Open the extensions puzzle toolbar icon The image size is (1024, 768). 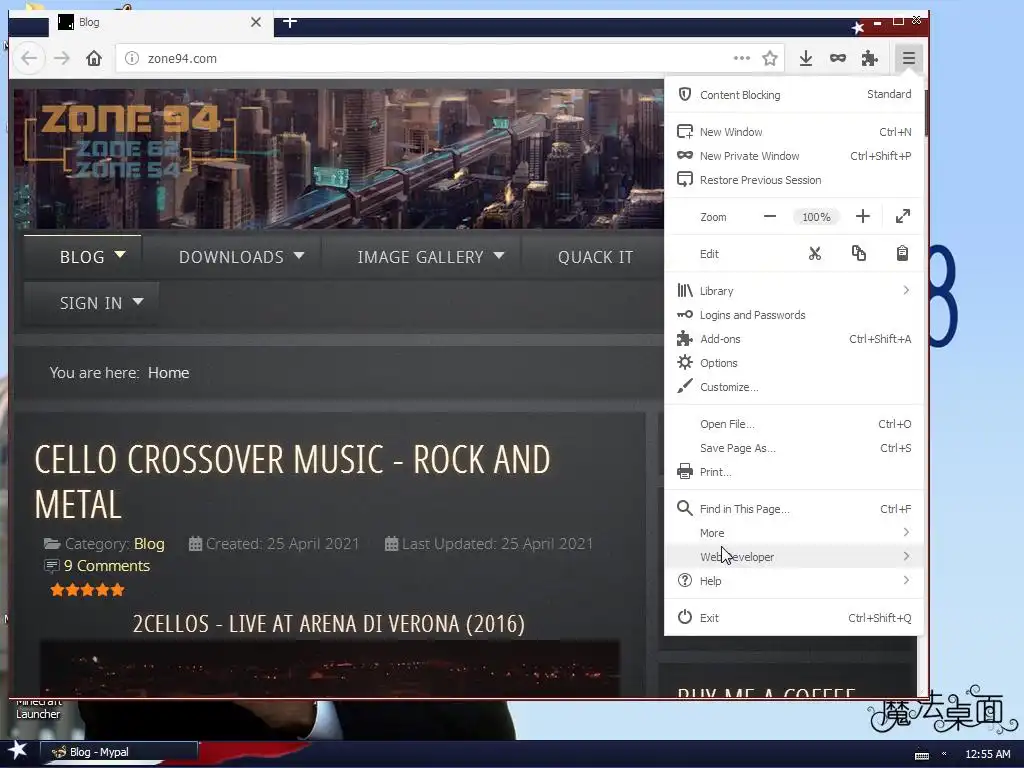[x=869, y=58]
